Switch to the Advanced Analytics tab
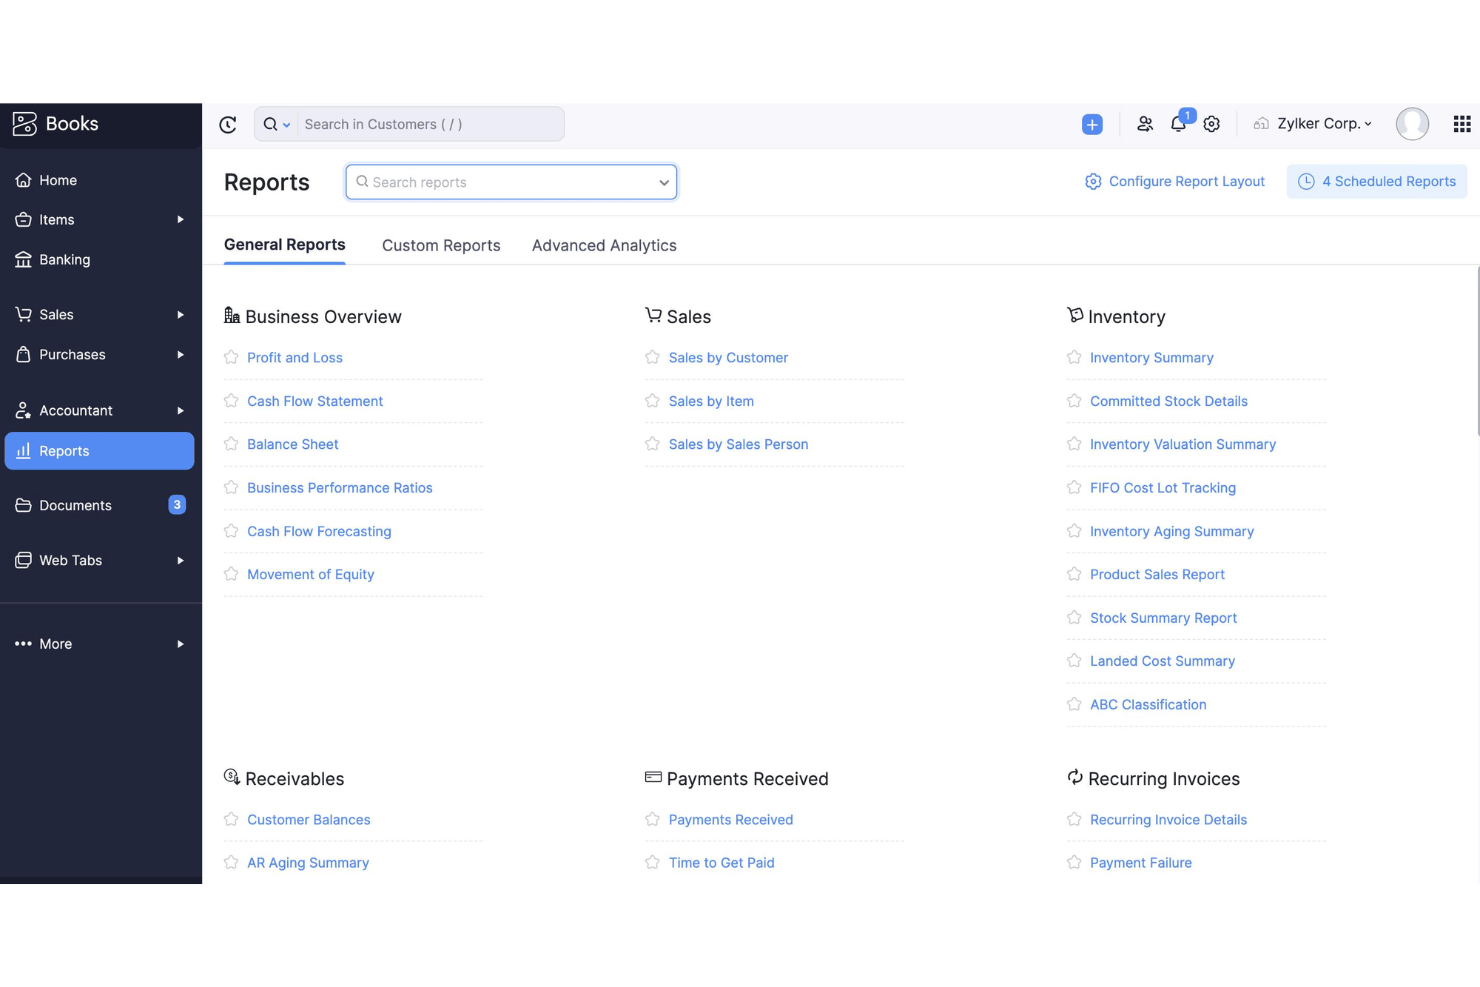 pos(604,246)
